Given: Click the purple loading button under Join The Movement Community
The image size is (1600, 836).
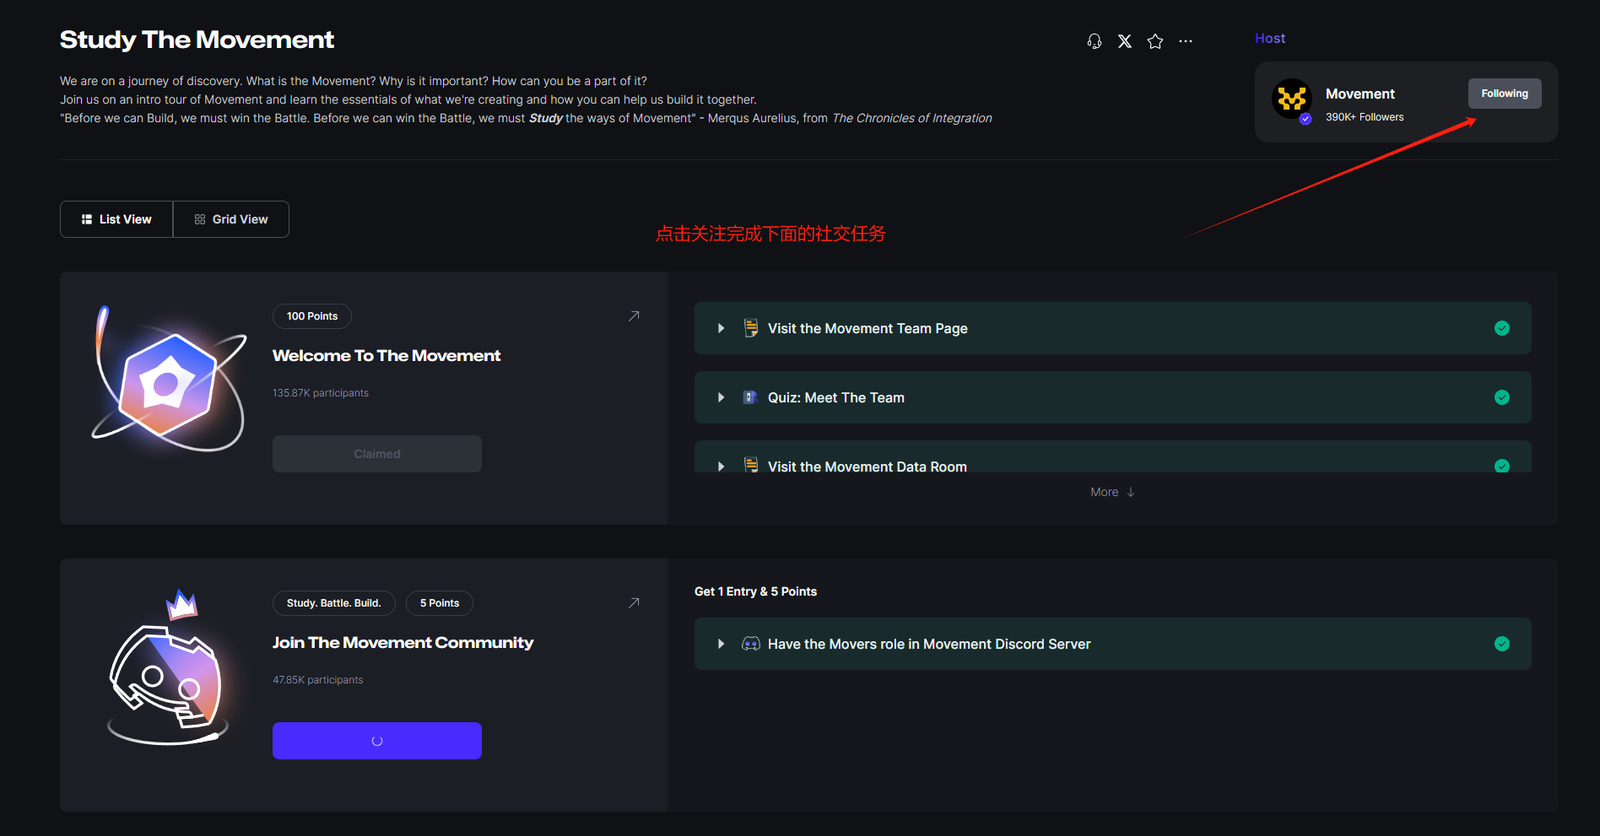Looking at the screenshot, I should [x=377, y=741].
